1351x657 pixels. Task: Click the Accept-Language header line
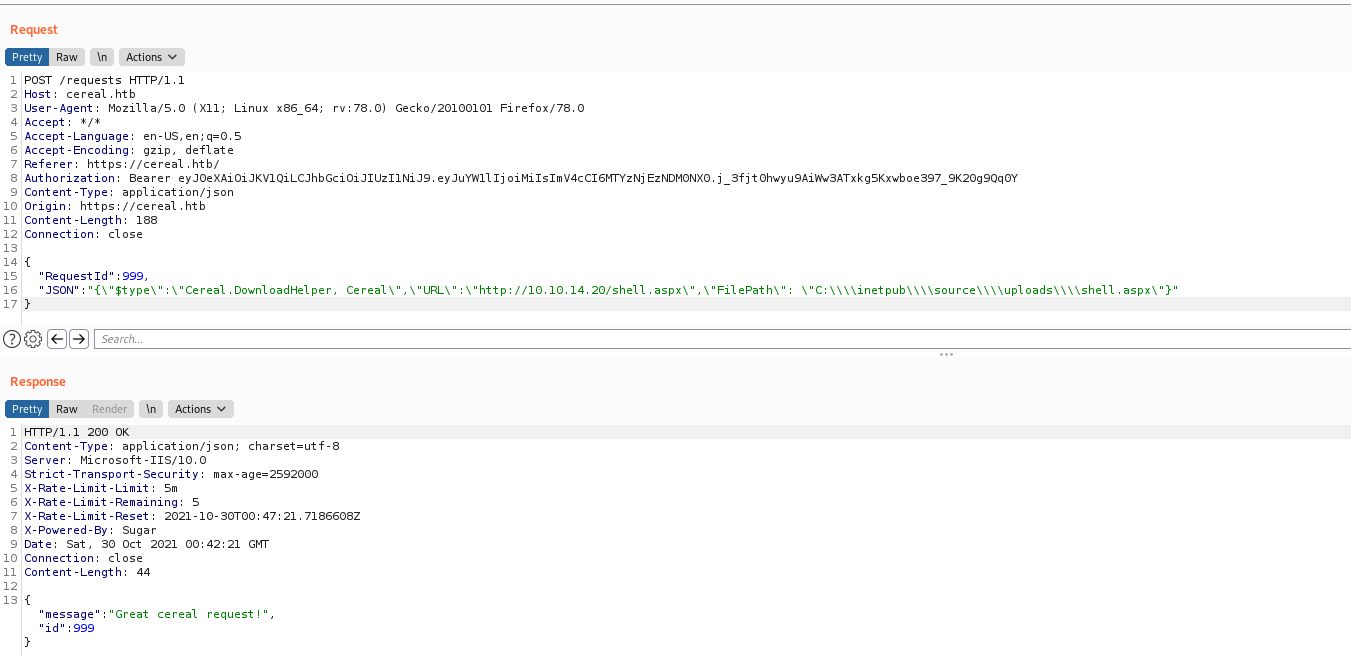coord(132,136)
